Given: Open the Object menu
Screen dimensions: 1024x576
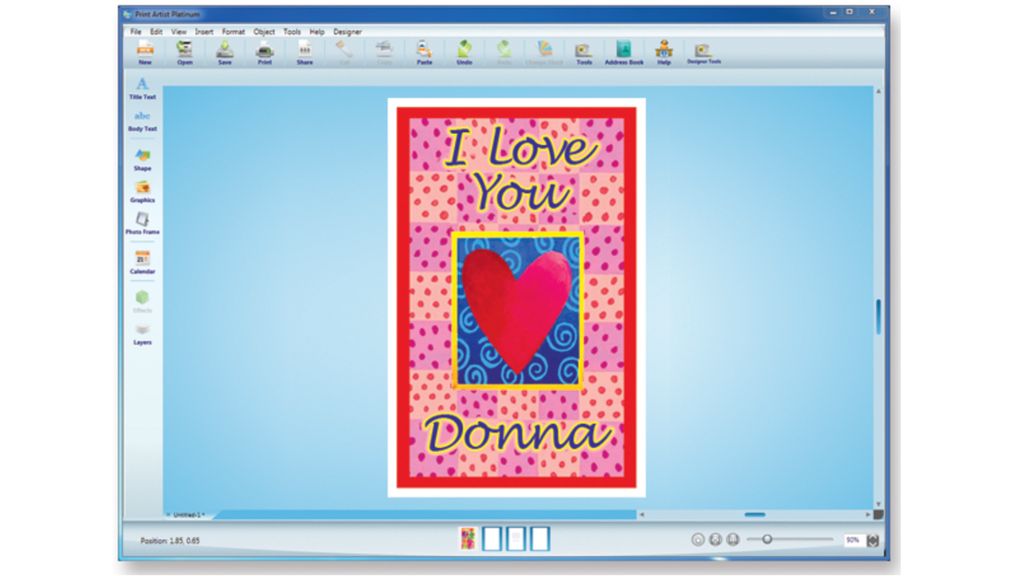Looking at the screenshot, I should point(264,31).
